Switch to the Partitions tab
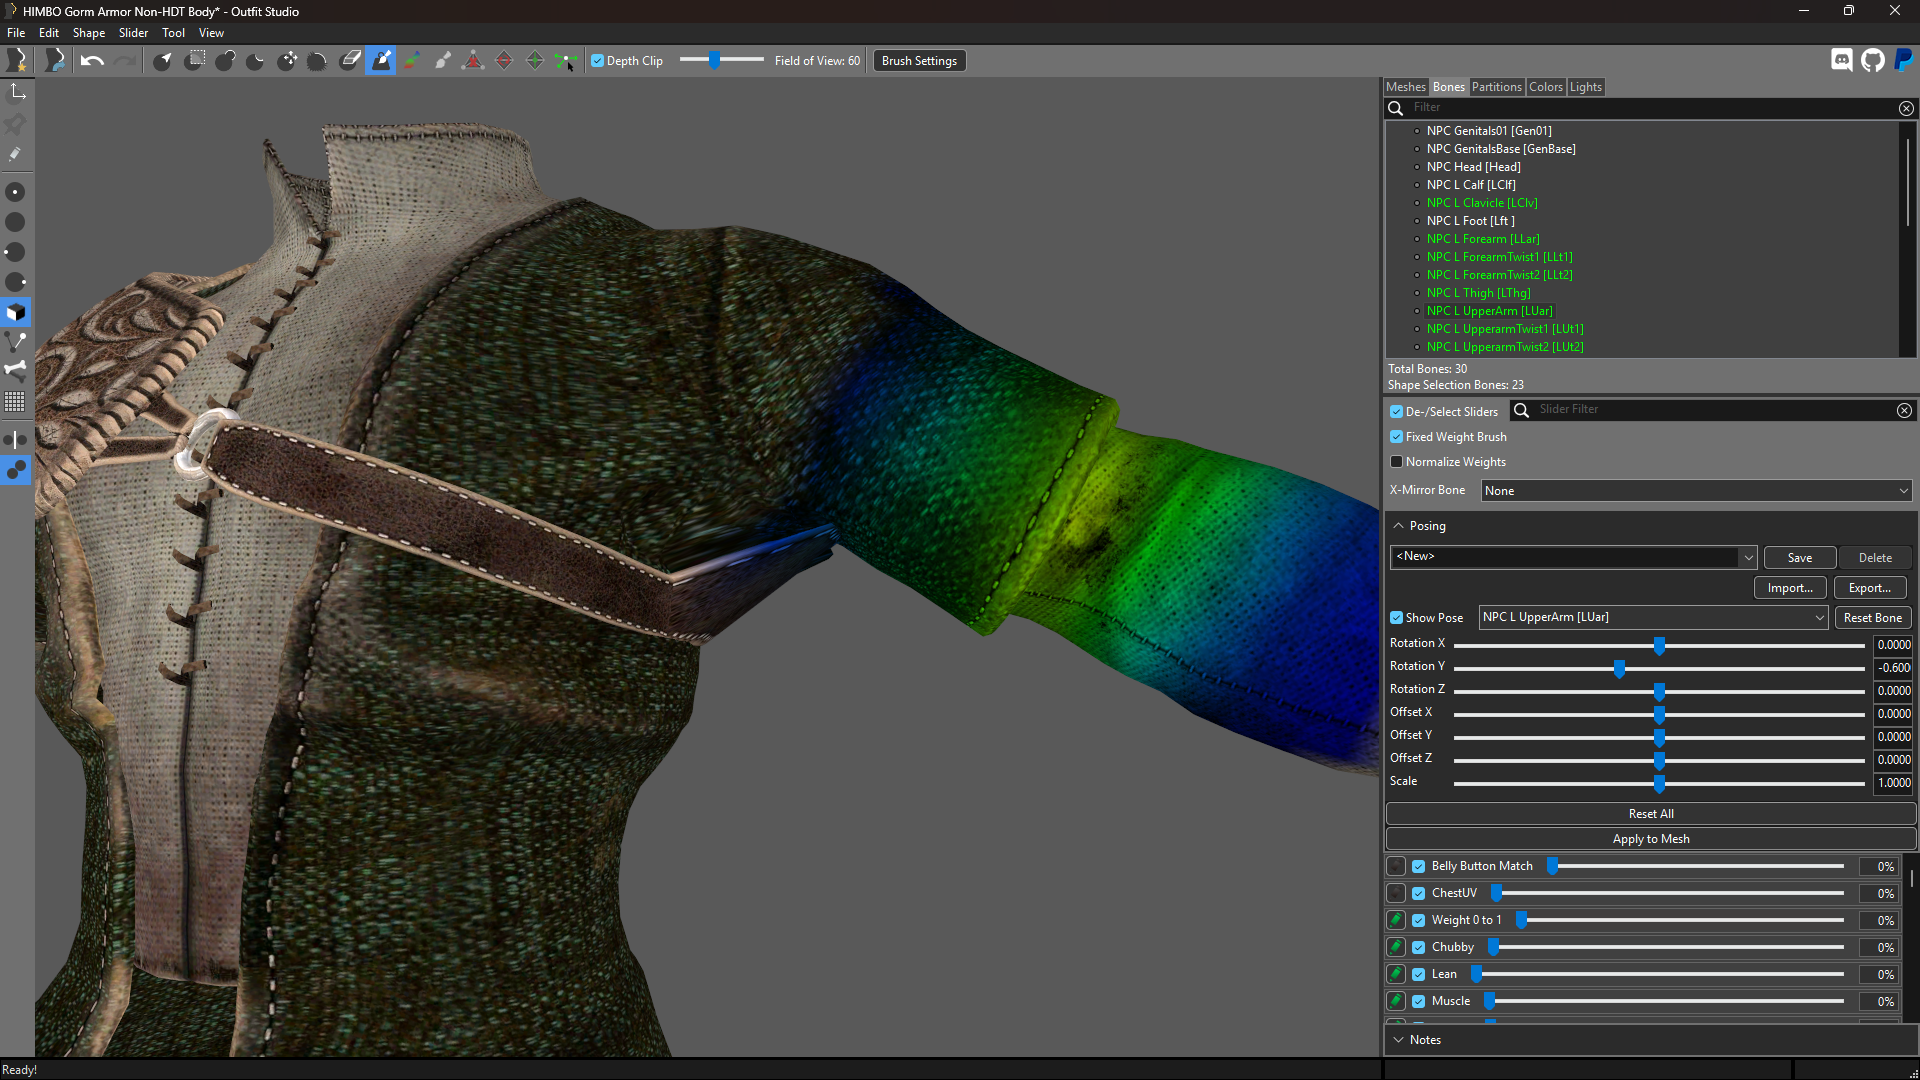This screenshot has height=1080, width=1920. pos(1496,87)
